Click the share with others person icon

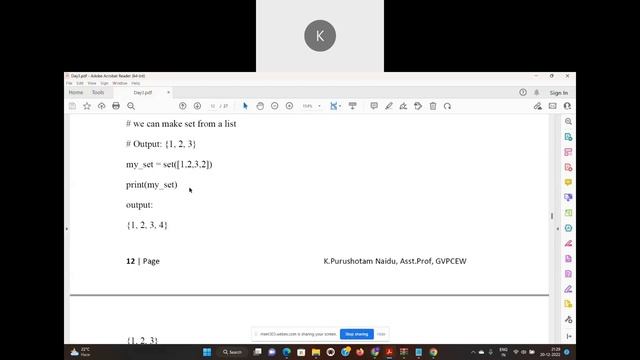pos(567,106)
